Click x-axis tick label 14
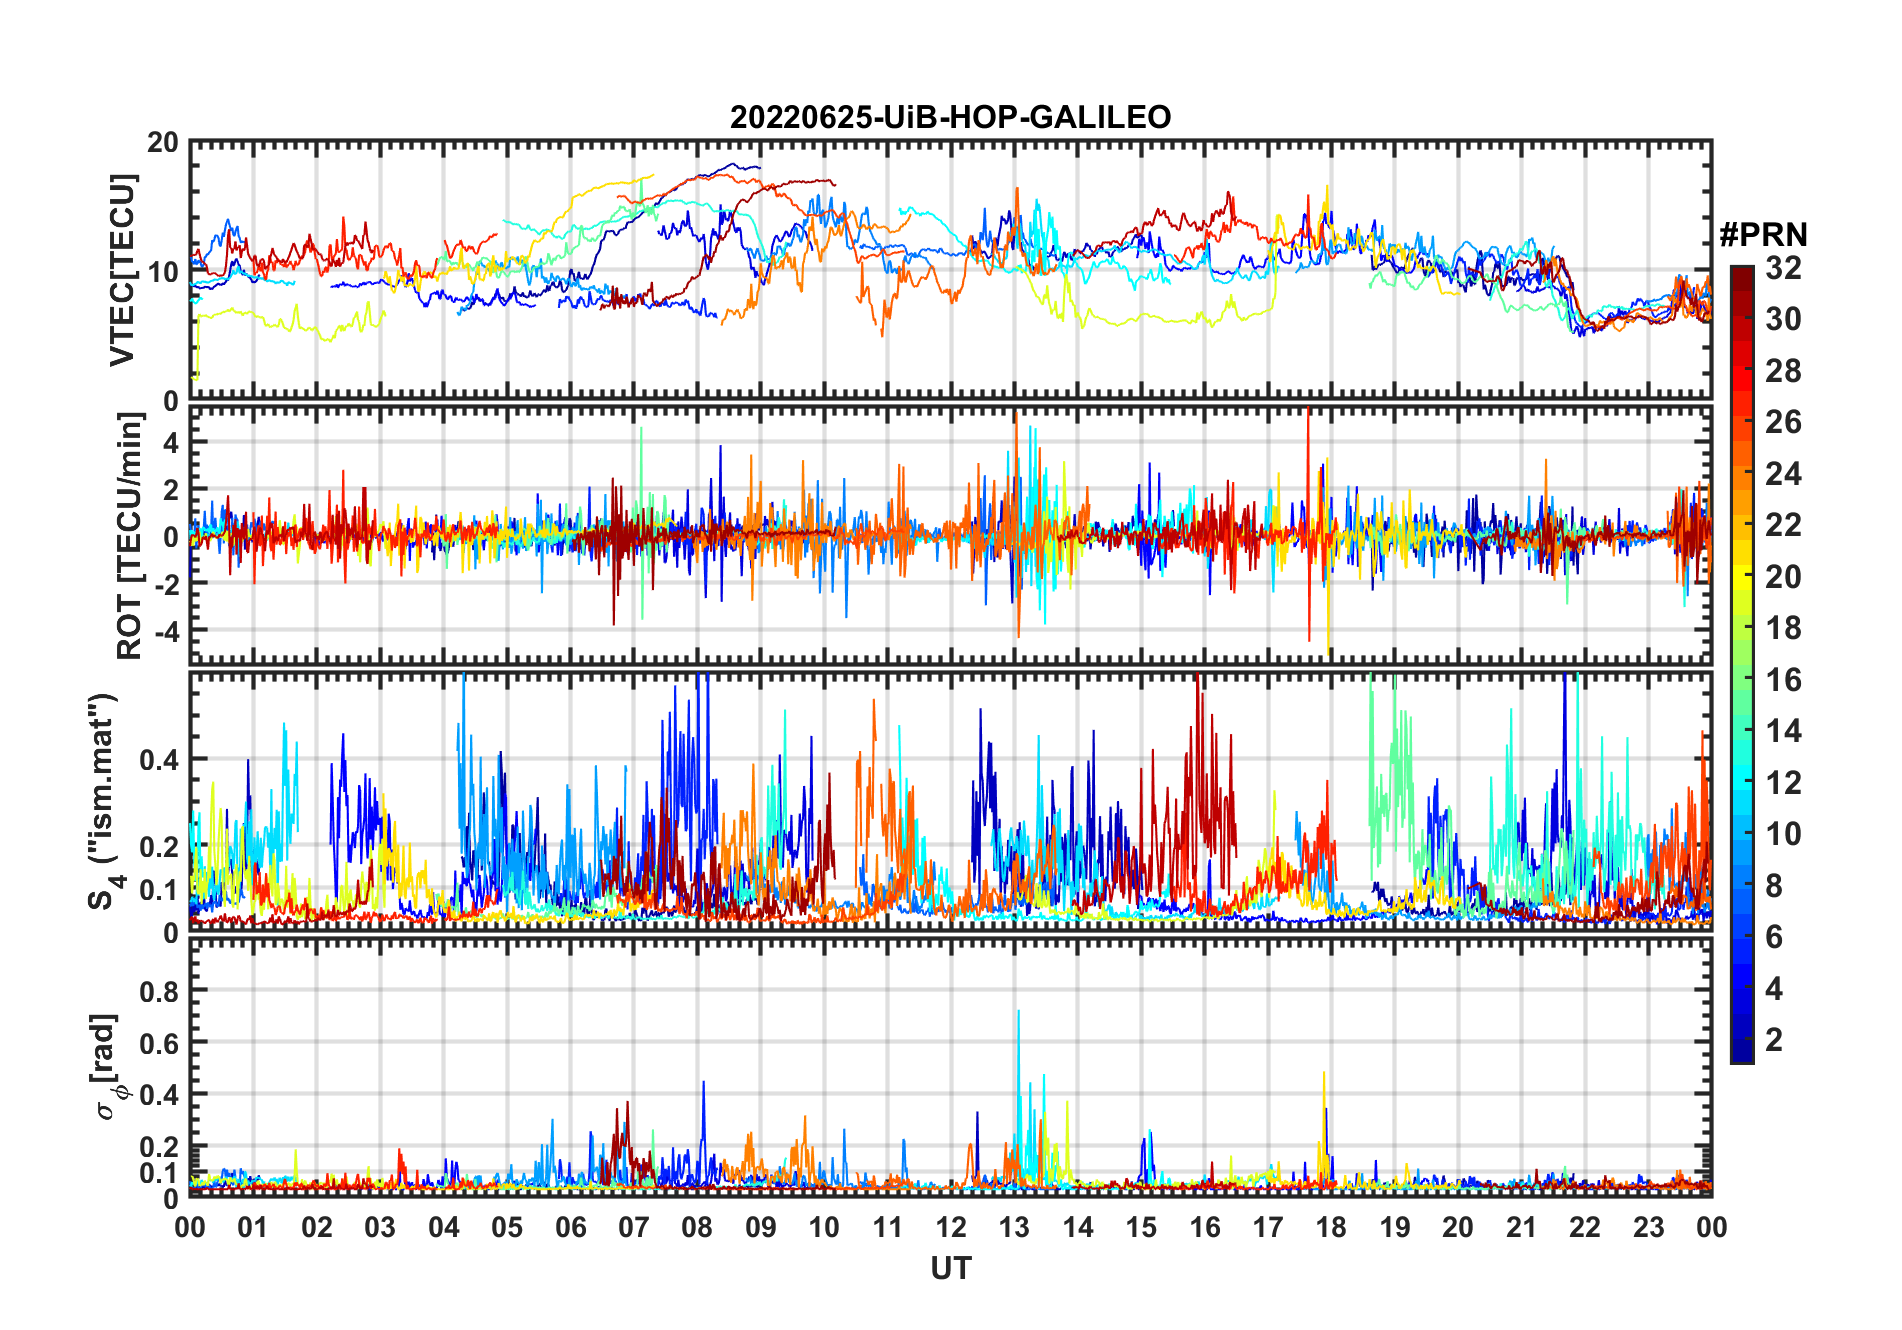This screenshot has height=1330, width=1902. pos(1078,1227)
